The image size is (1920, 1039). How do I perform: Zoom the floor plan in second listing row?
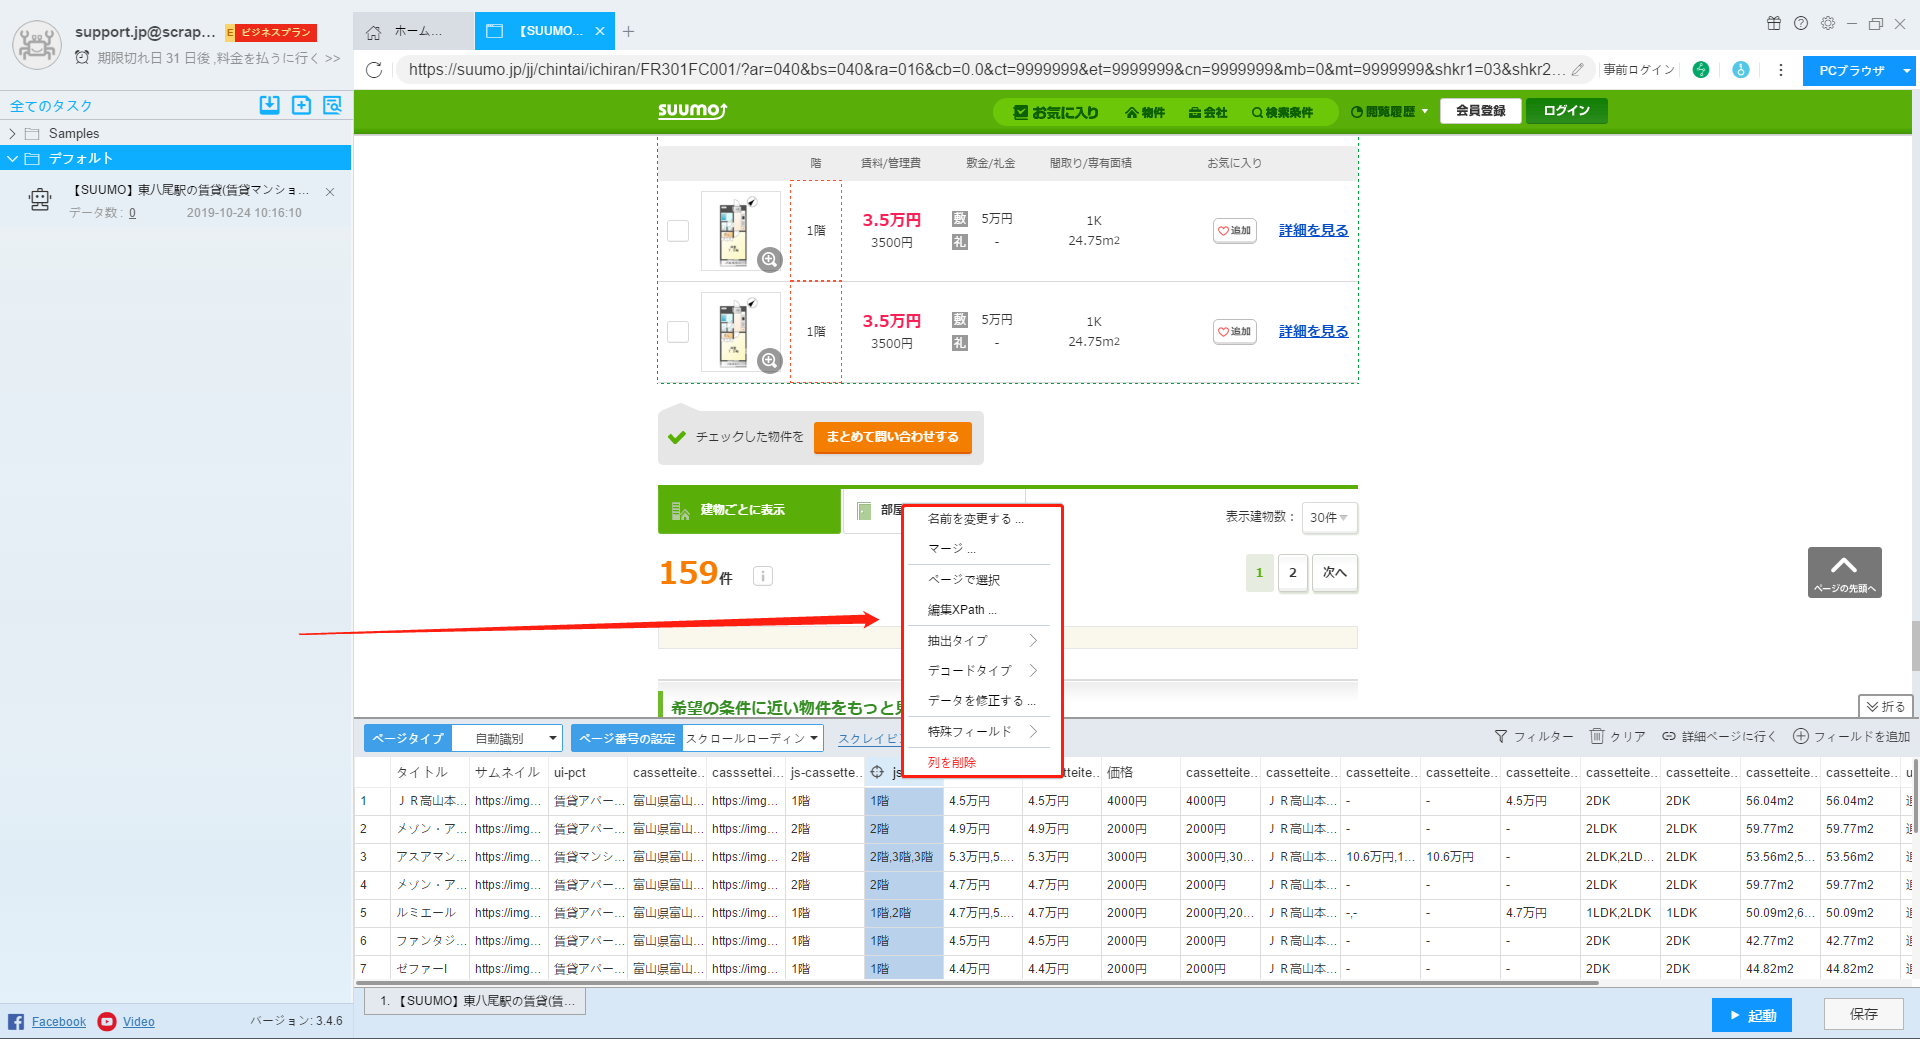(x=769, y=360)
